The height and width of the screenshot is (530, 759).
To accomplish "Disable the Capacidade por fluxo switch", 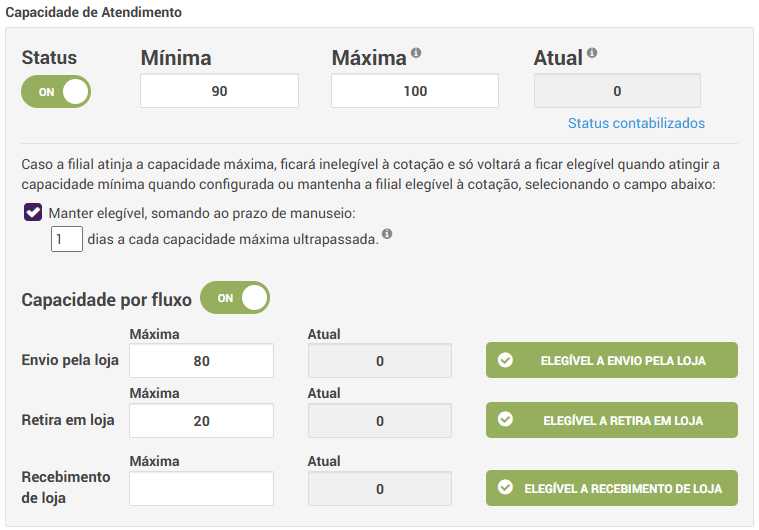I will (235, 298).
